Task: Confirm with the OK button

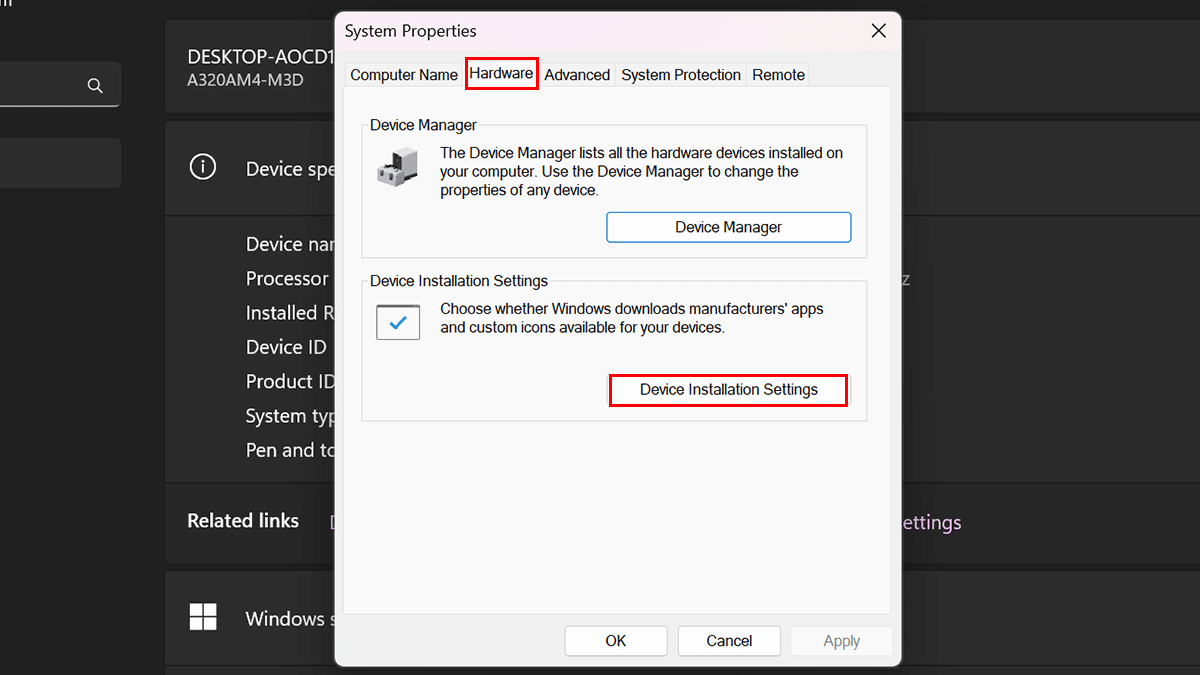Action: pos(615,641)
